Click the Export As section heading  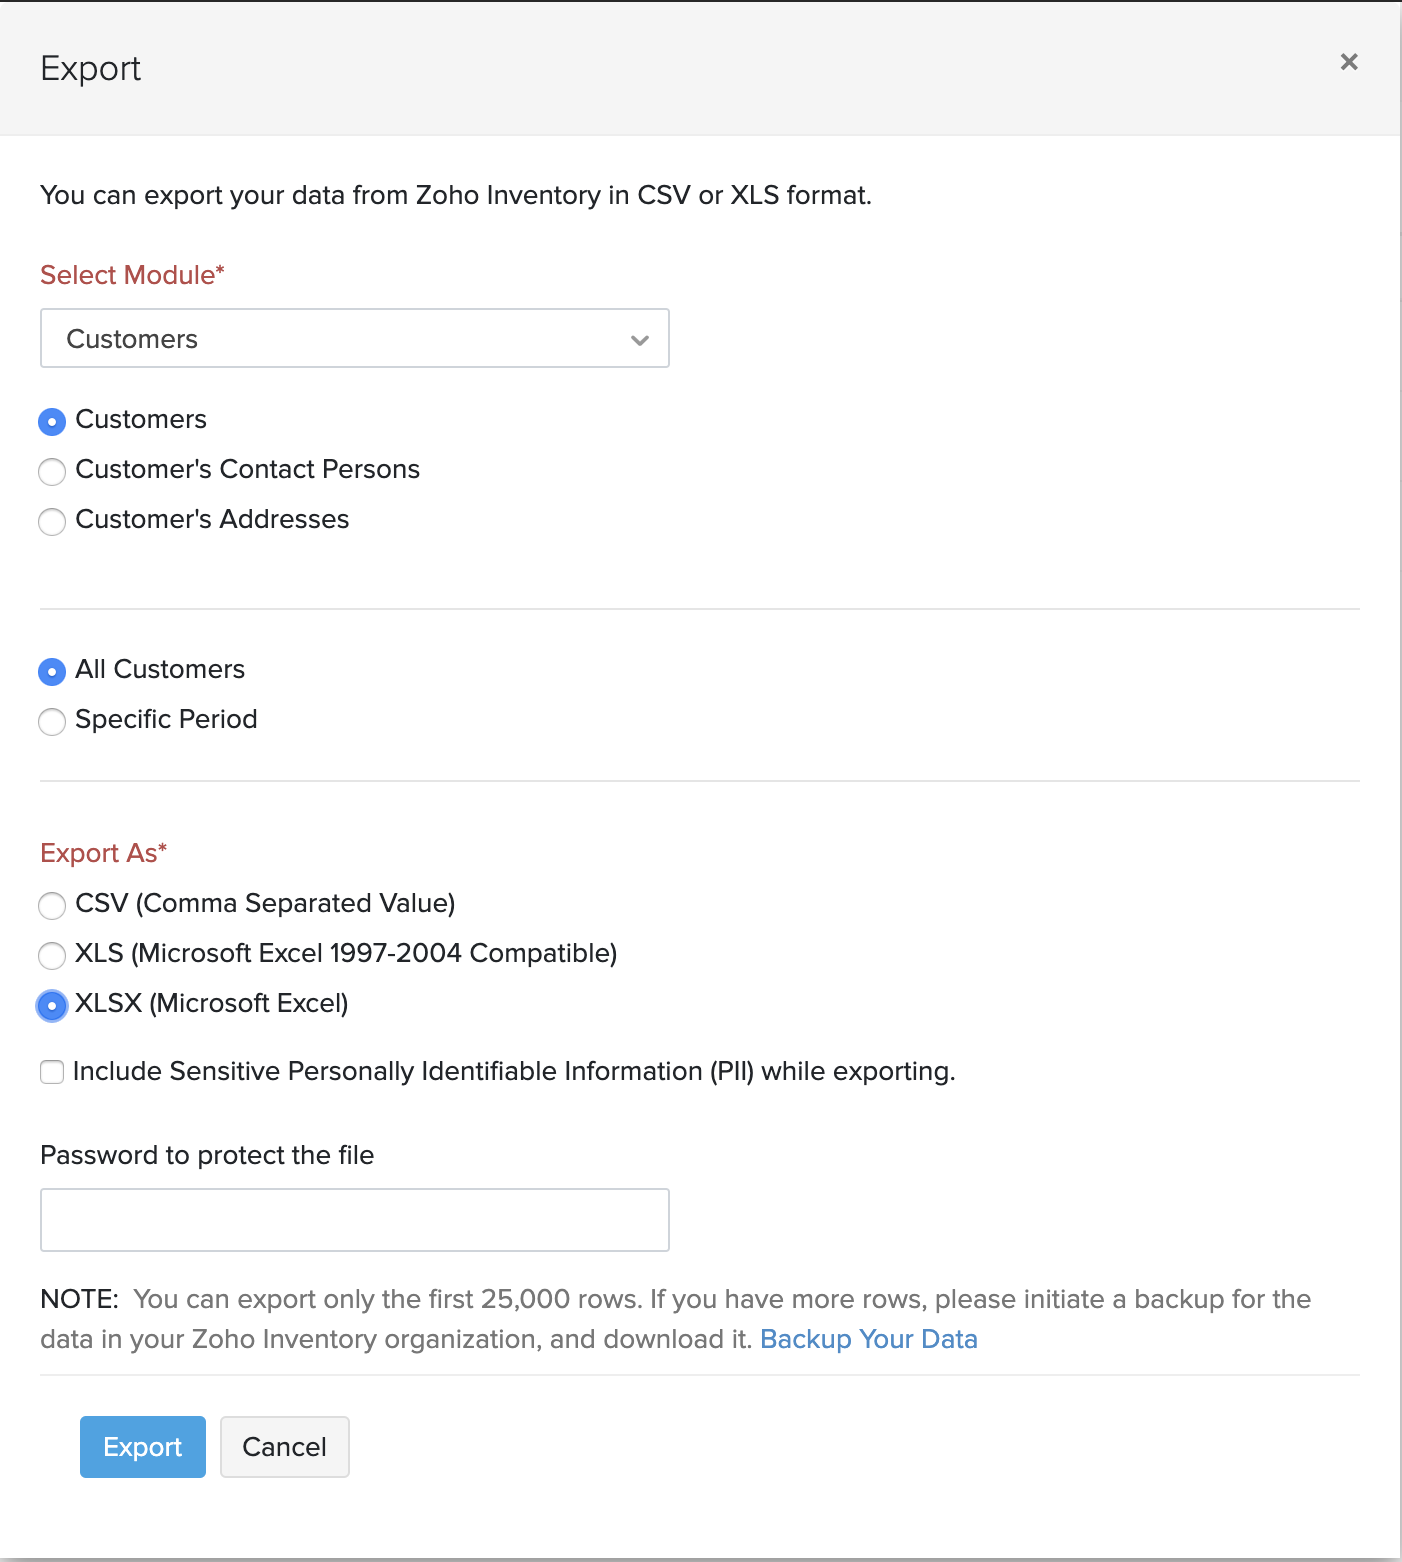click(x=103, y=853)
